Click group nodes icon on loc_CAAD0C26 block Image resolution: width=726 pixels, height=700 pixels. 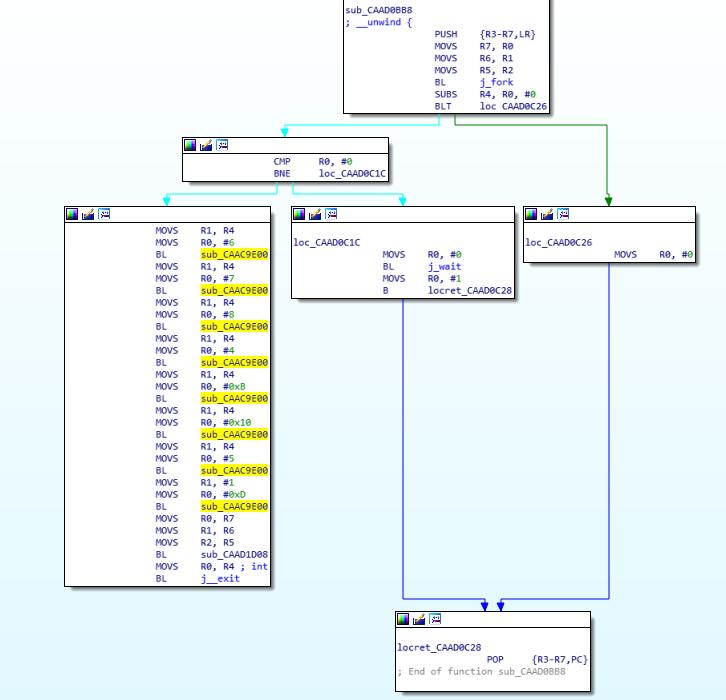coord(563,214)
